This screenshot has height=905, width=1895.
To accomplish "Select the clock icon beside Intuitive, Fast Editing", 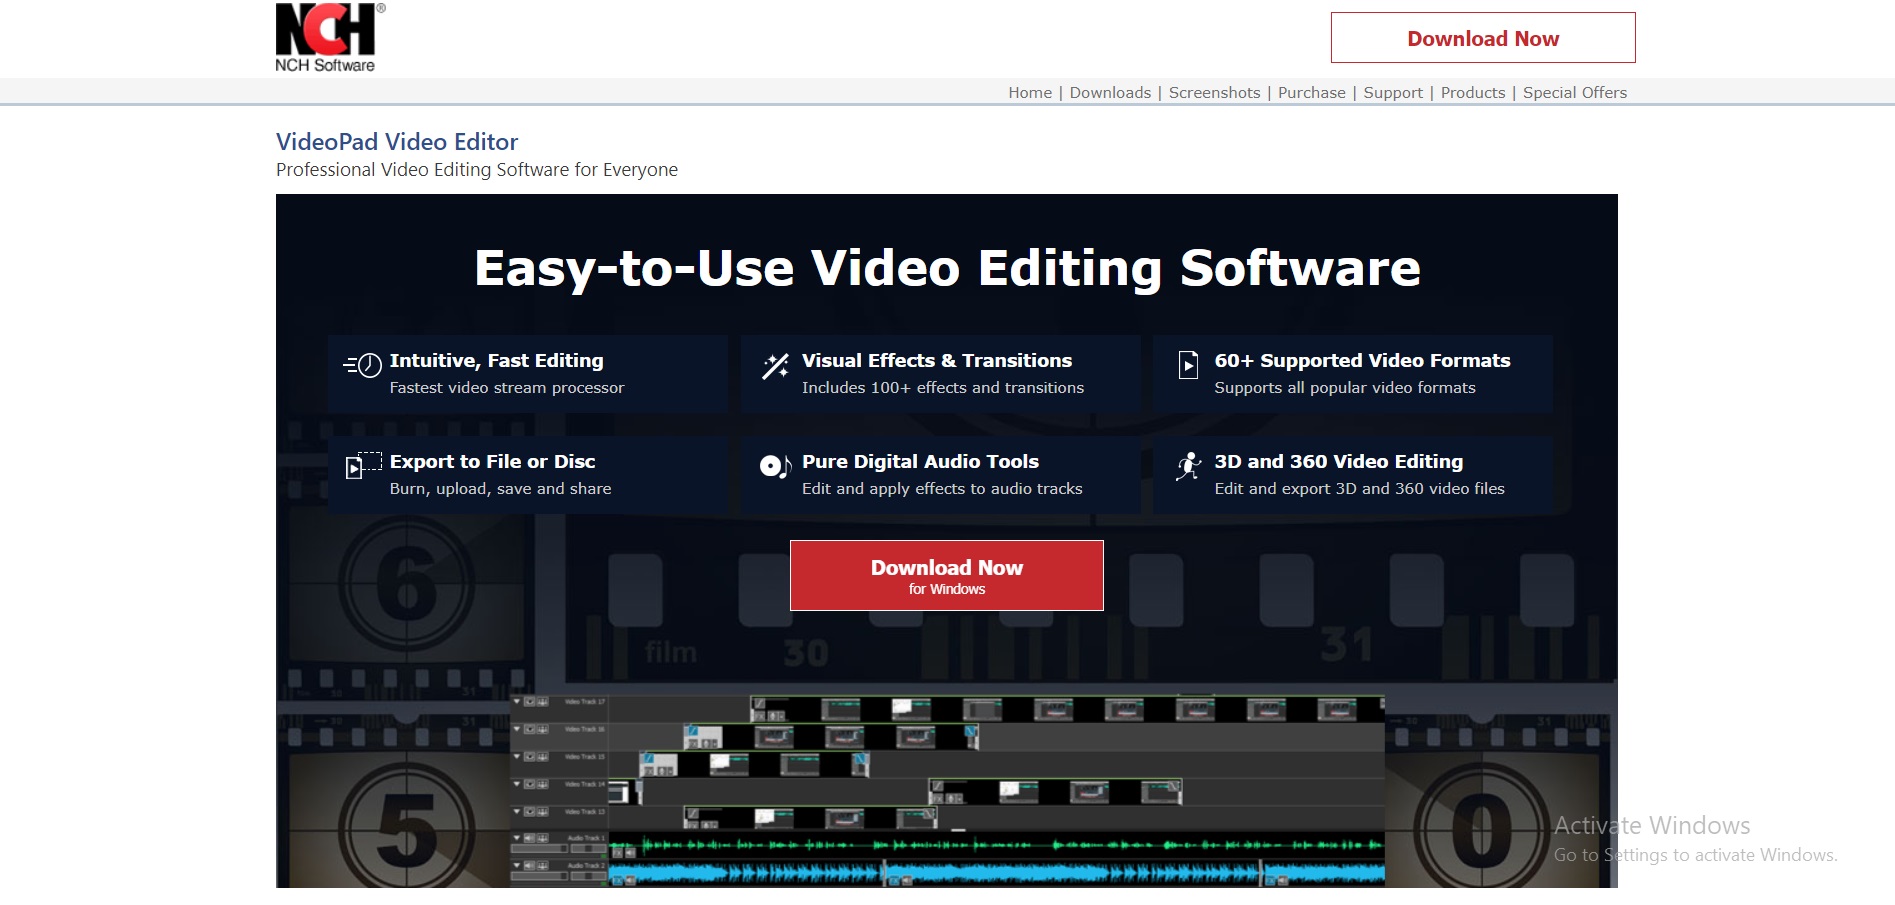I will 362,365.
